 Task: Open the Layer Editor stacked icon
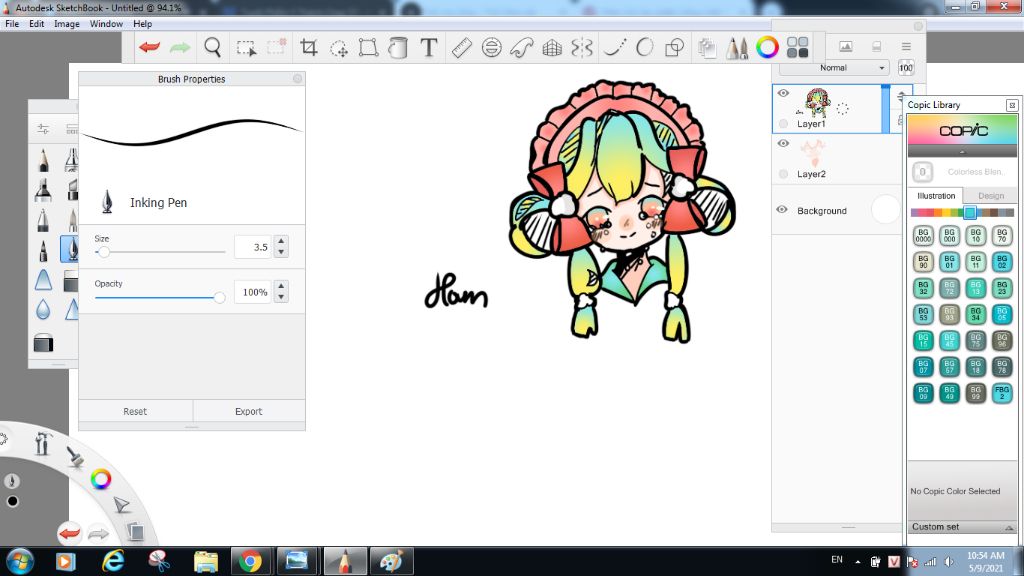[x=706, y=48]
